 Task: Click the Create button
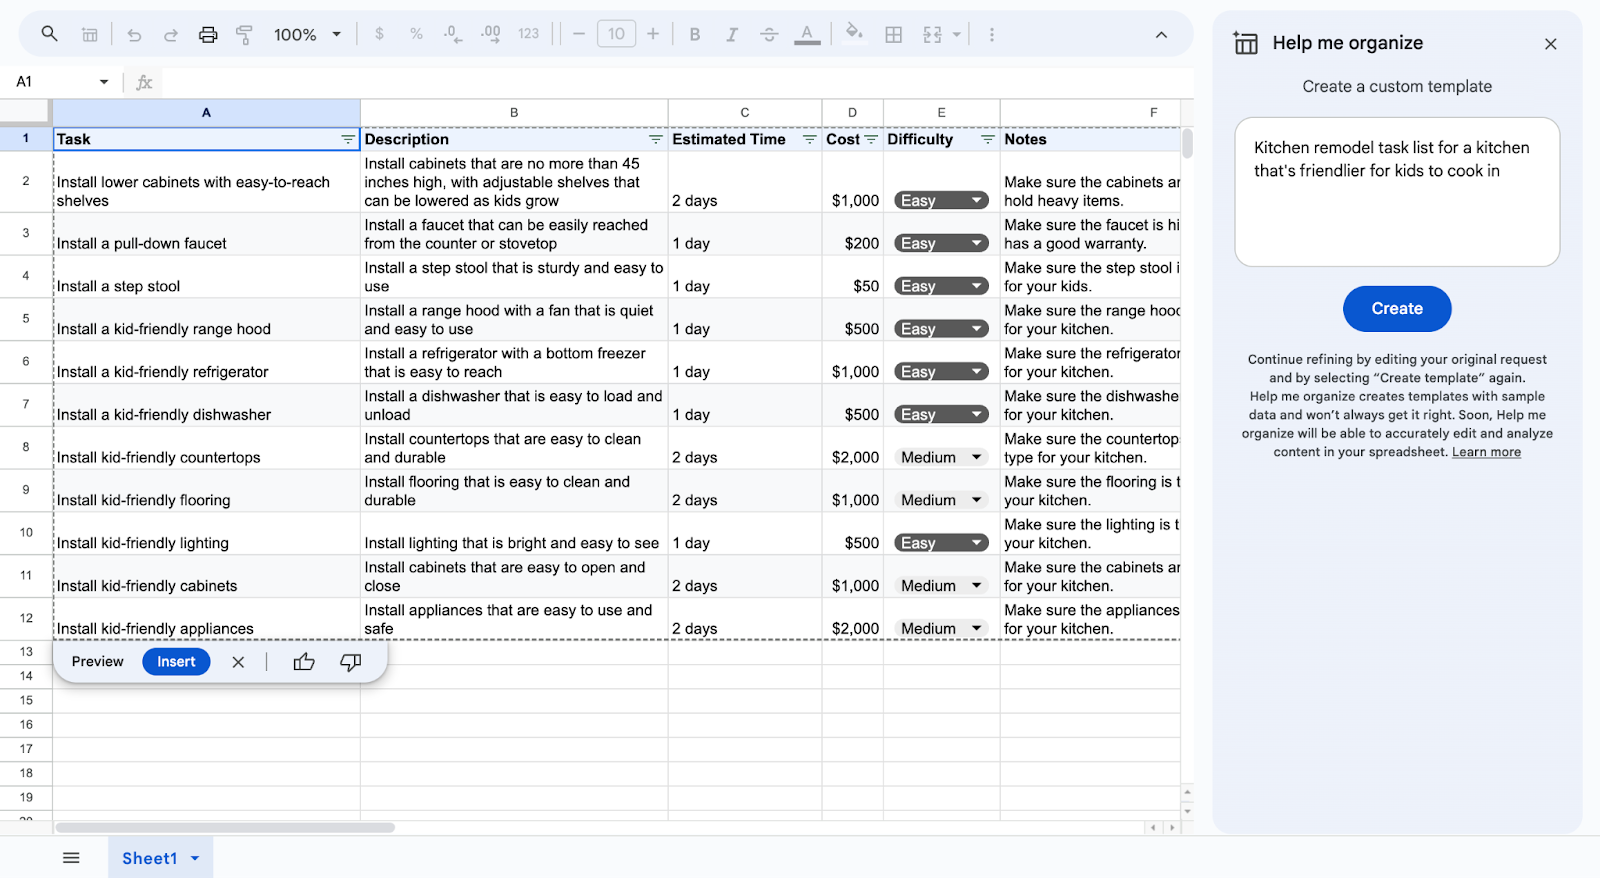point(1397,309)
